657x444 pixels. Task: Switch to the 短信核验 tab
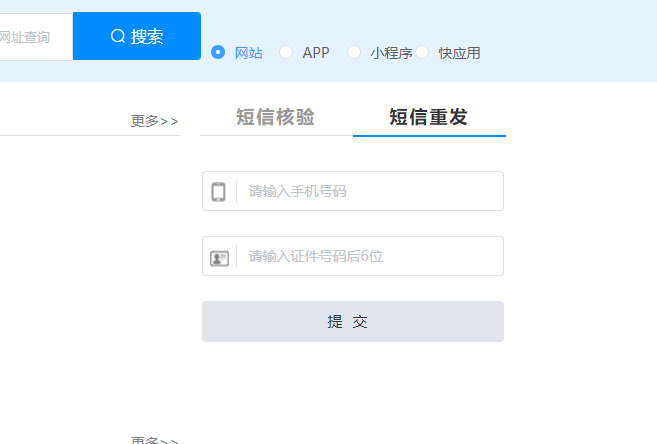point(276,117)
